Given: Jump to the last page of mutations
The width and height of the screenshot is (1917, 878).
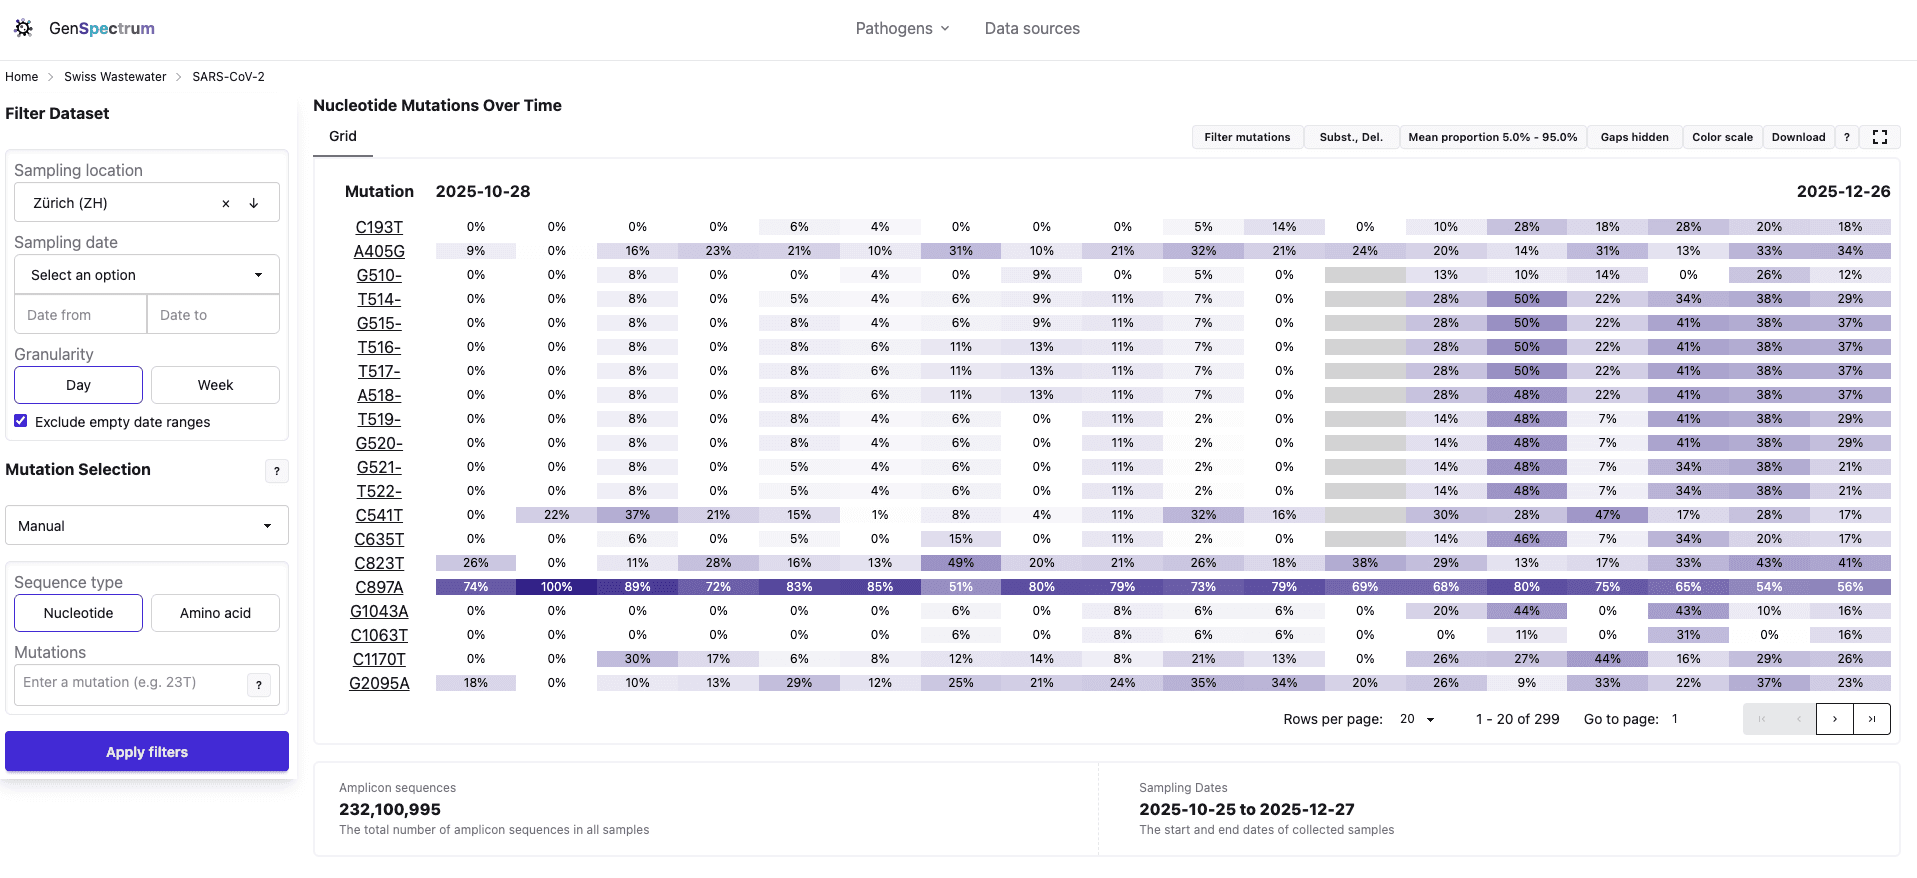Looking at the screenshot, I should tap(1871, 719).
